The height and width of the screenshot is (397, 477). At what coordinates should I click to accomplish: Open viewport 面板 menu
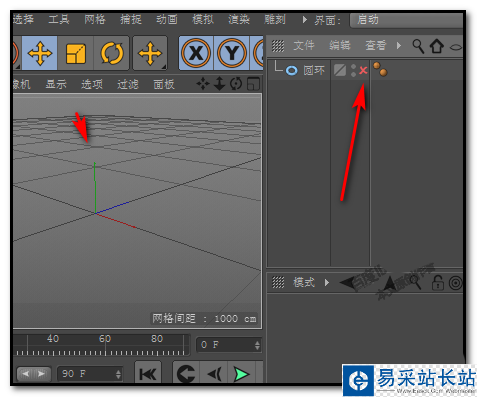point(164,84)
